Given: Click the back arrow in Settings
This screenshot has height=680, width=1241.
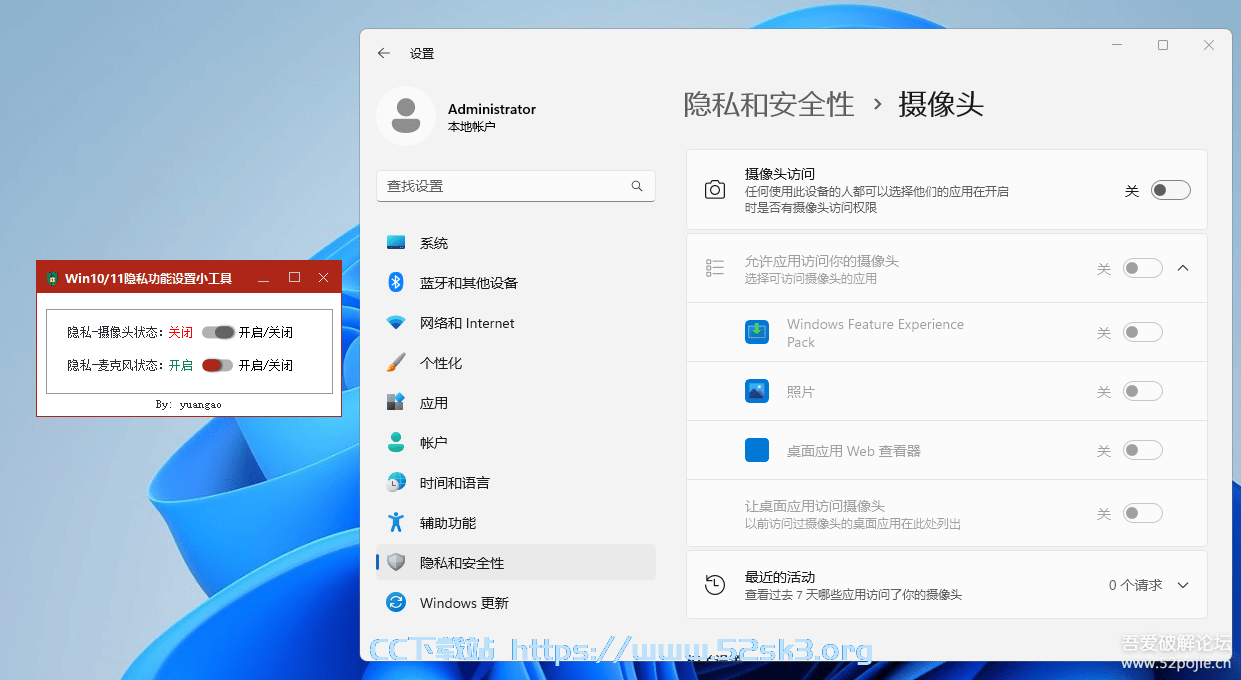Looking at the screenshot, I should [384, 53].
